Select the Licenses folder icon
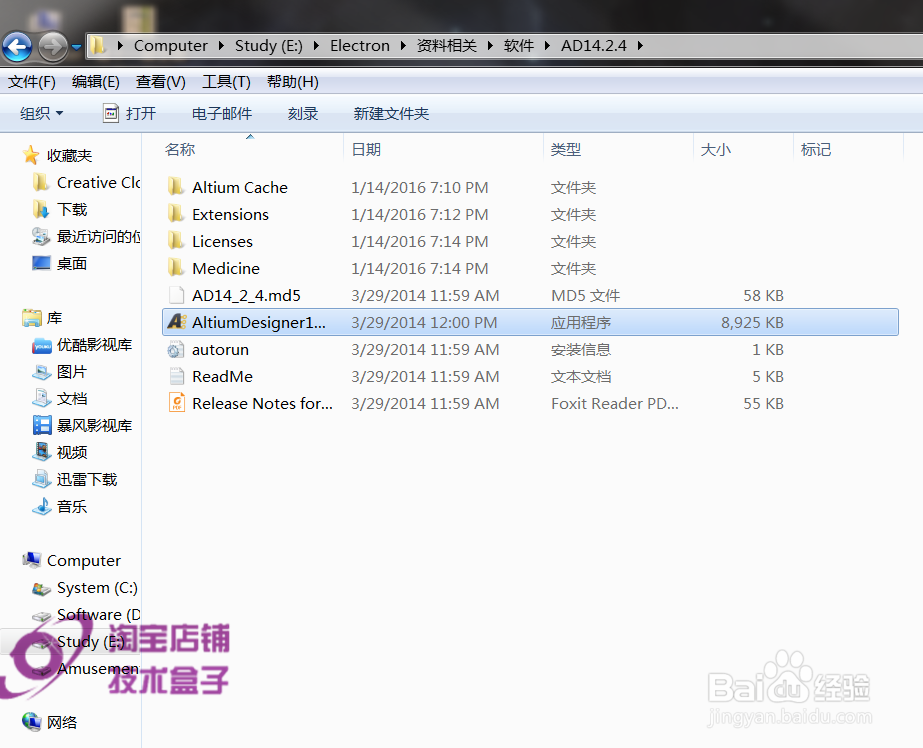This screenshot has height=748, width=923. [175, 241]
